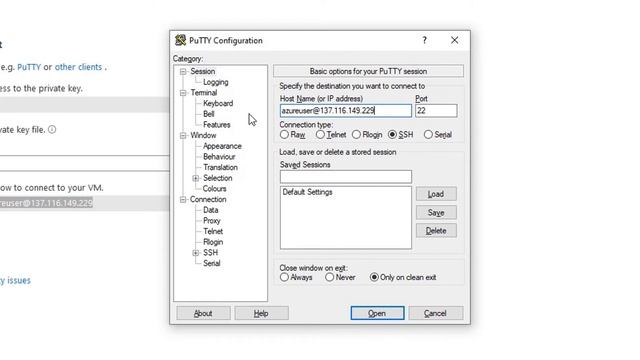Click the About button
The image size is (640, 360).
[x=203, y=313]
